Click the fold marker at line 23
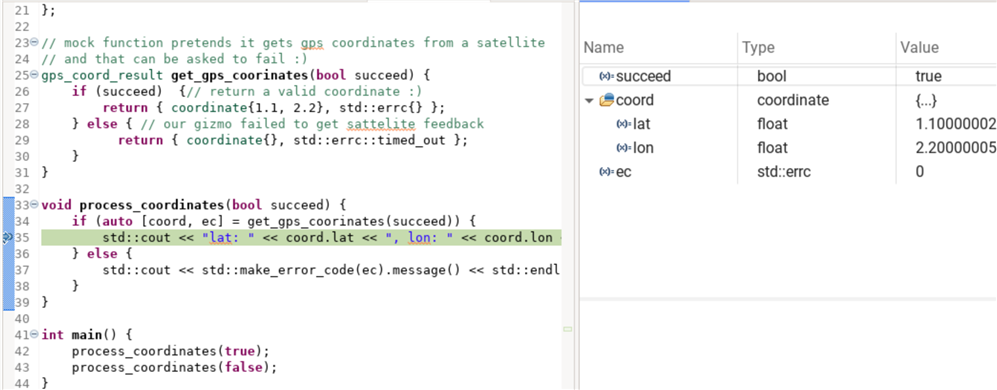Screen dimensions: 997x390 (x=34, y=43)
